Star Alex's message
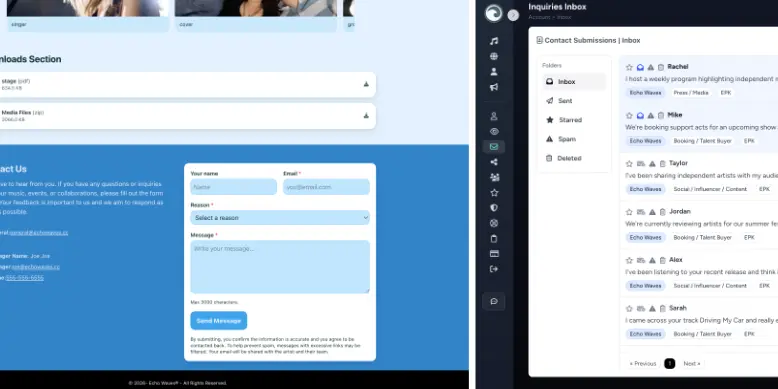 pos(629,260)
